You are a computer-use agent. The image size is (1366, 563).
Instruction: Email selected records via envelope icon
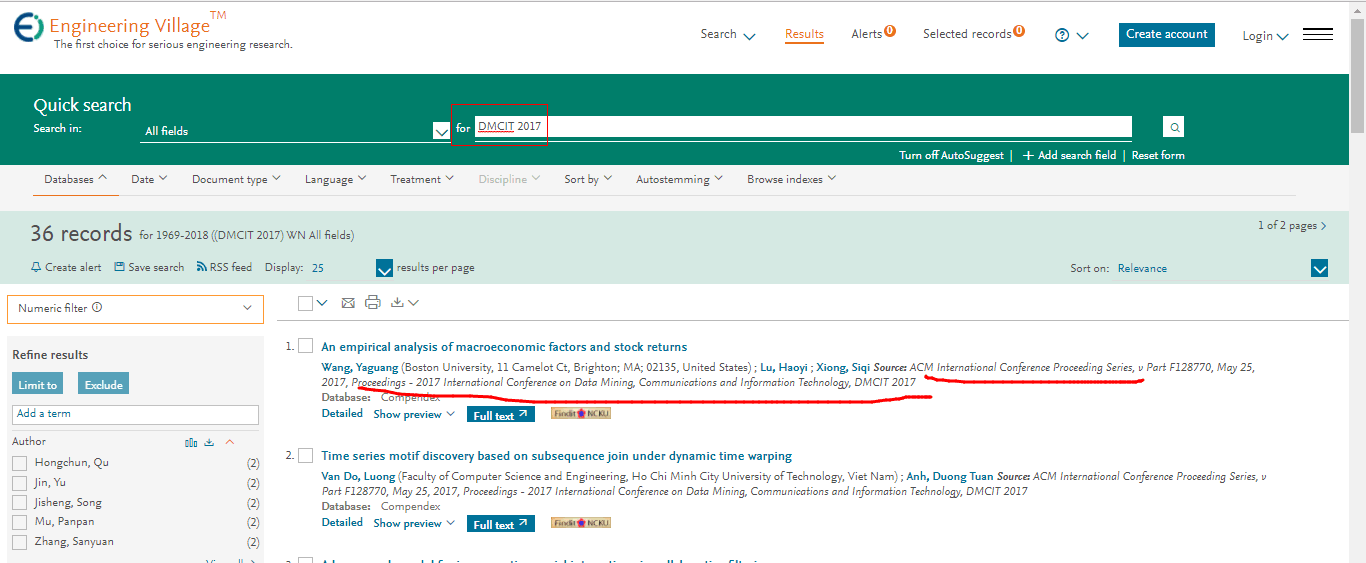[x=348, y=303]
